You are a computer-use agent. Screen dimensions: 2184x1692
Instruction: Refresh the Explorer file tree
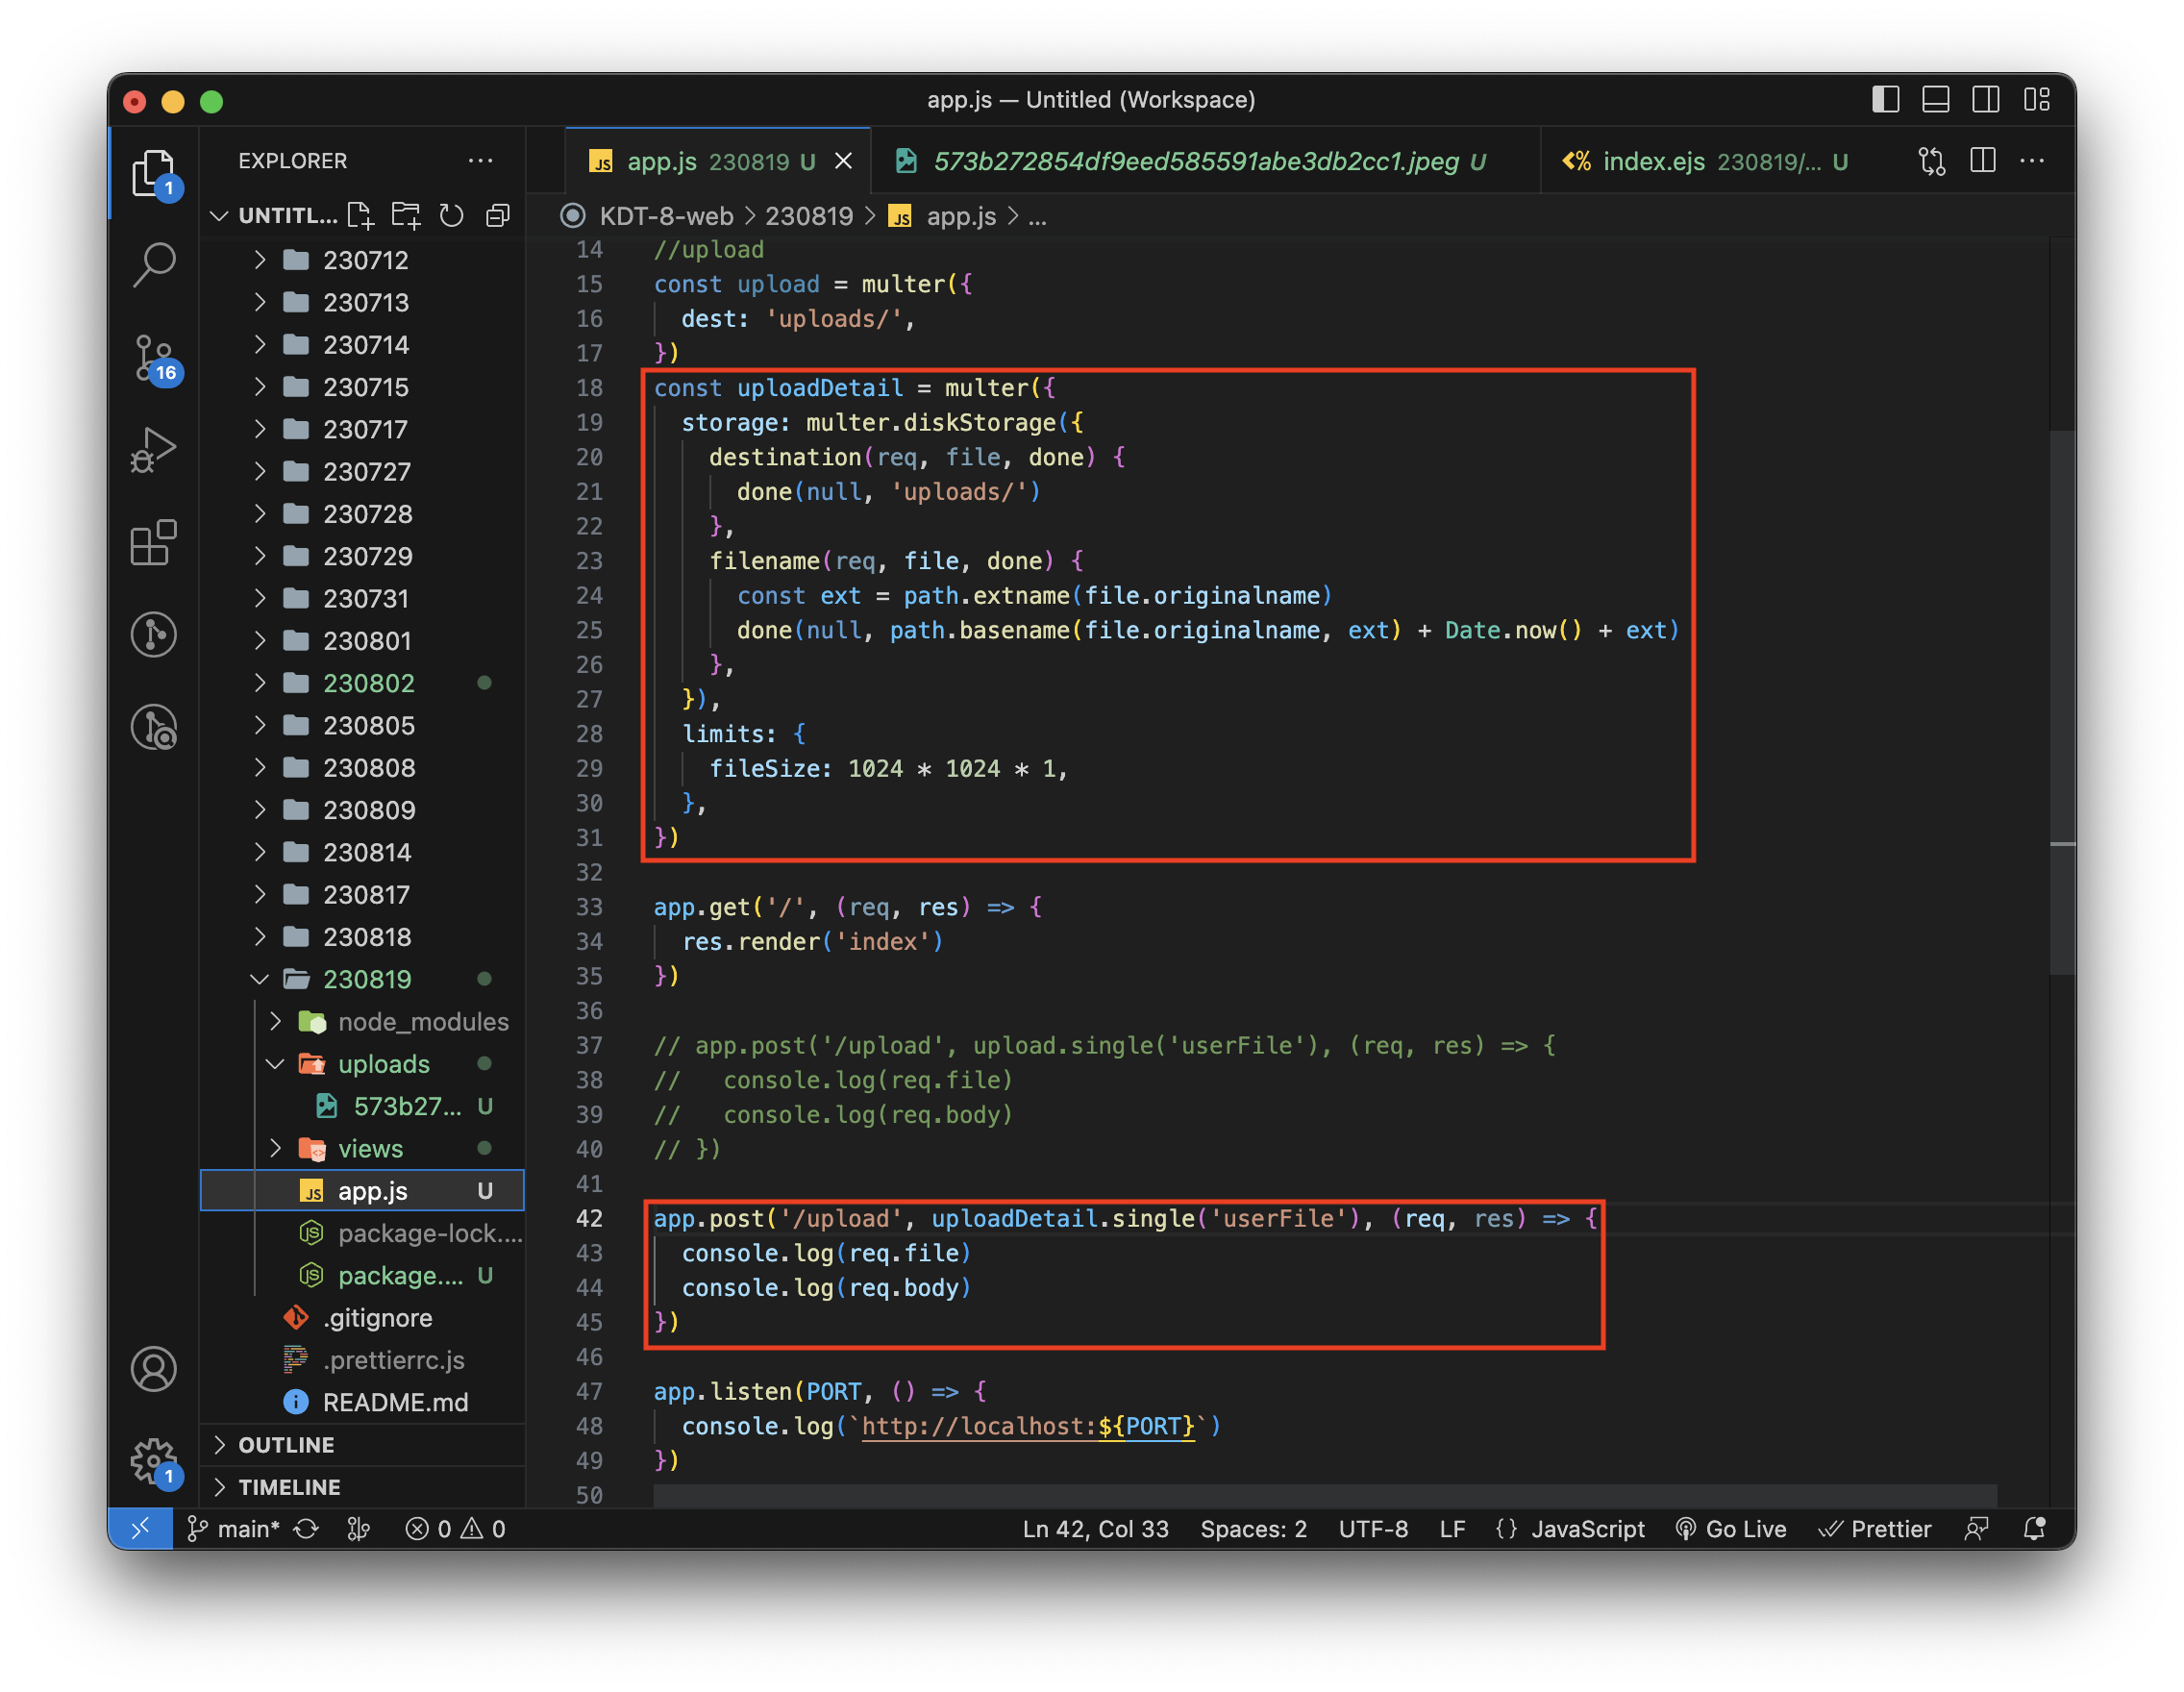[452, 216]
